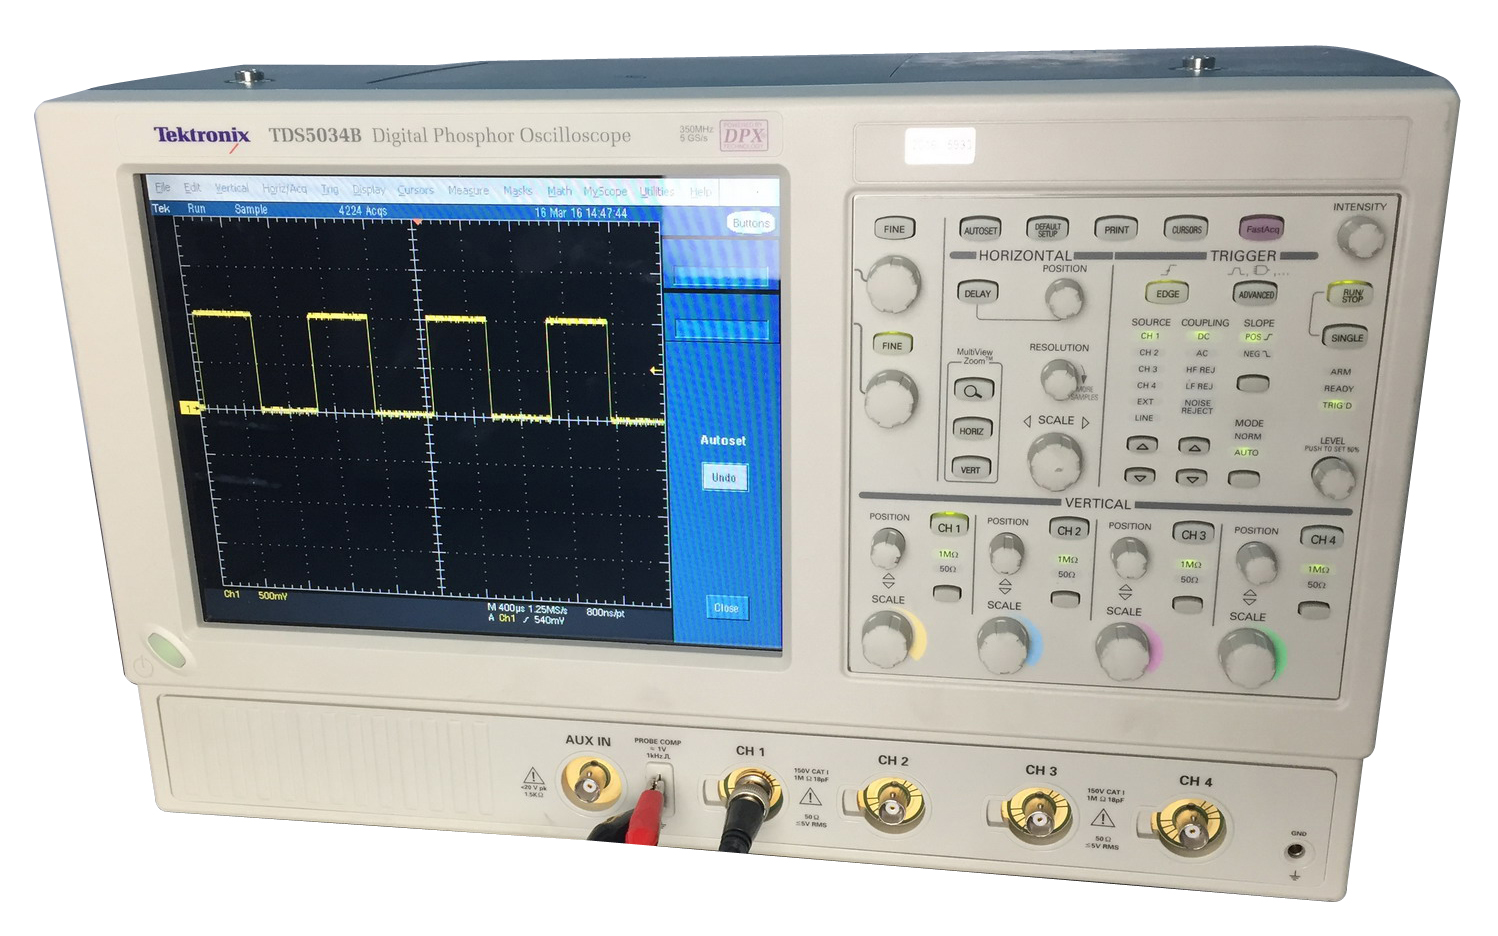Enable channel CH 2 with its button

click(1068, 530)
